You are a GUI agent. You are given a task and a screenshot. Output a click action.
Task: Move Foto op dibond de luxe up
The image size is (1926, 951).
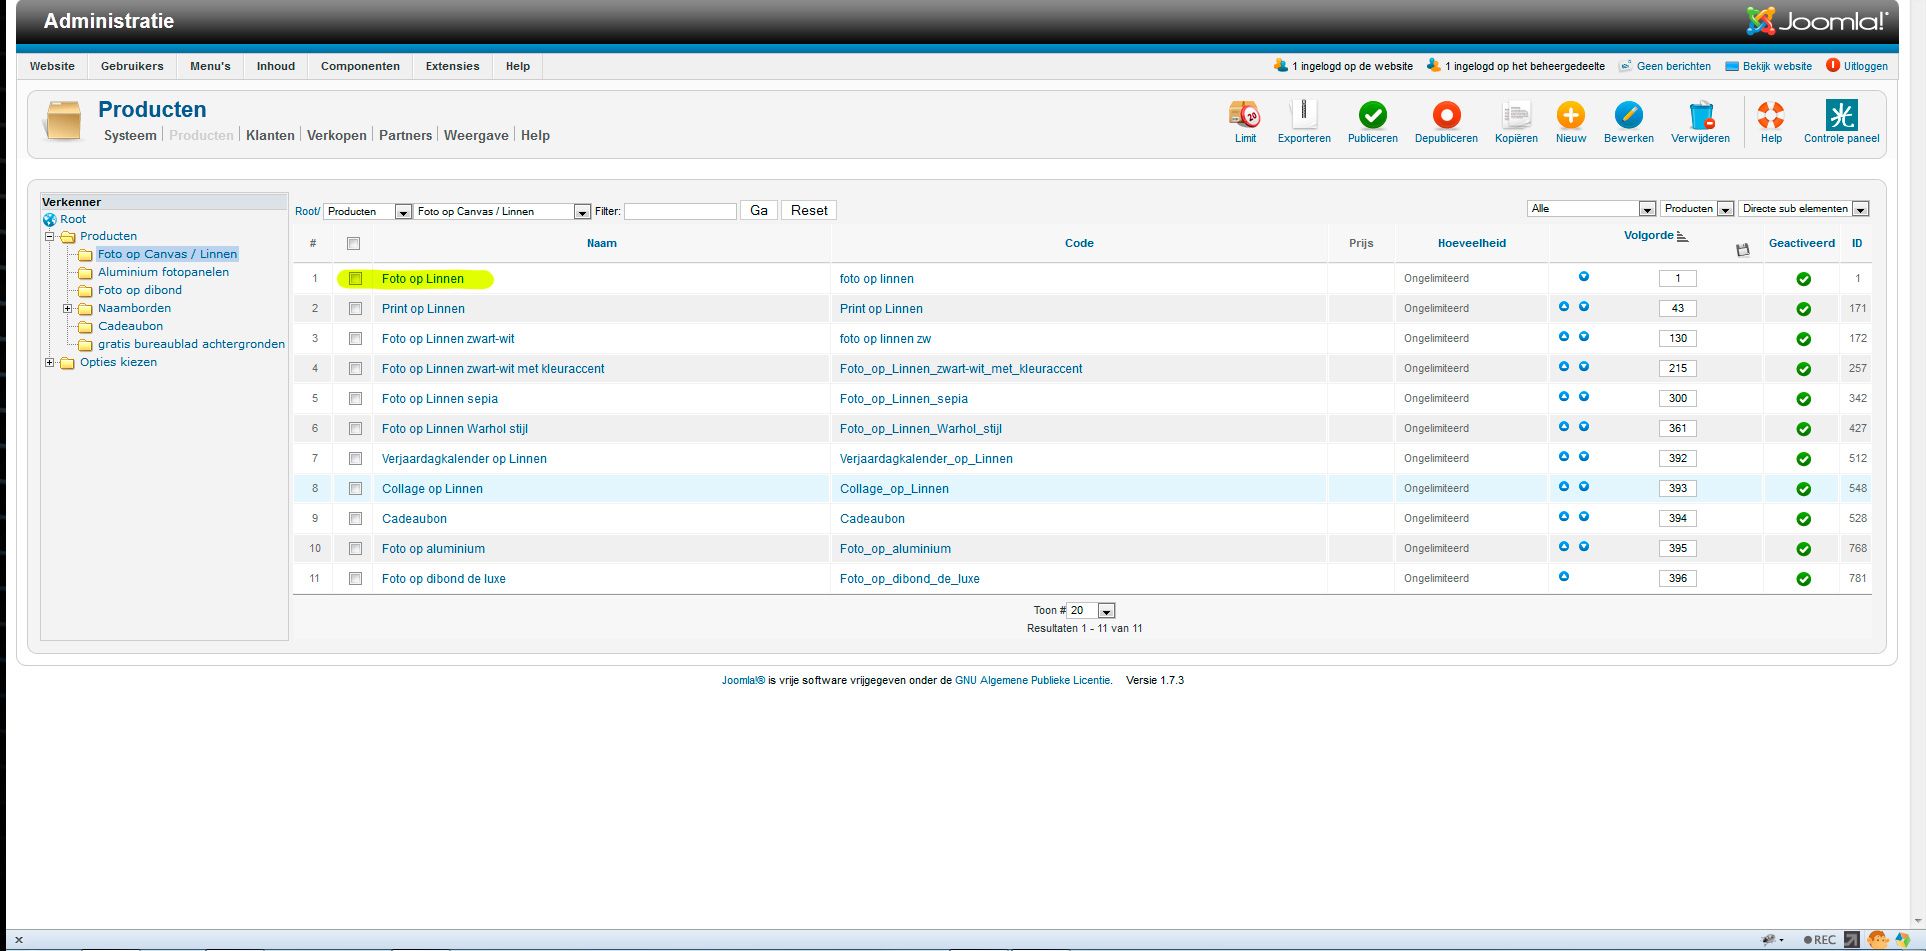(x=1564, y=577)
